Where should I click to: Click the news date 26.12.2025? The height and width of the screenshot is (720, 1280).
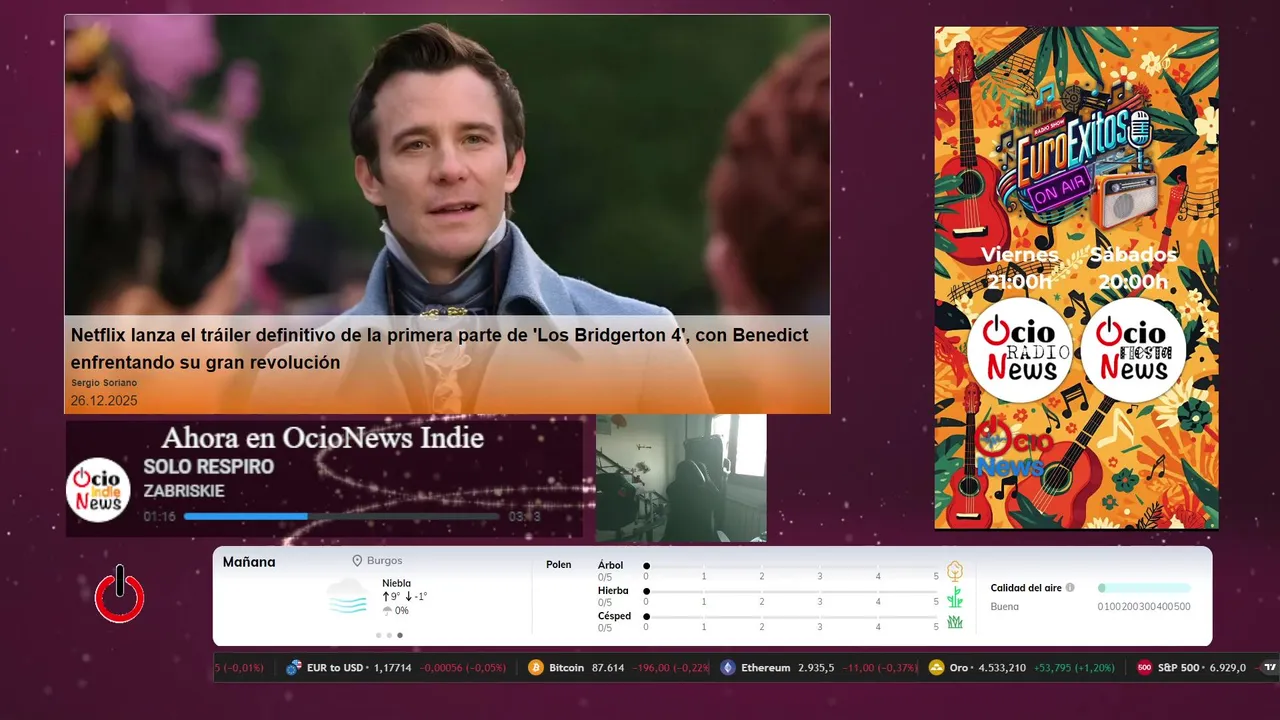(x=104, y=401)
